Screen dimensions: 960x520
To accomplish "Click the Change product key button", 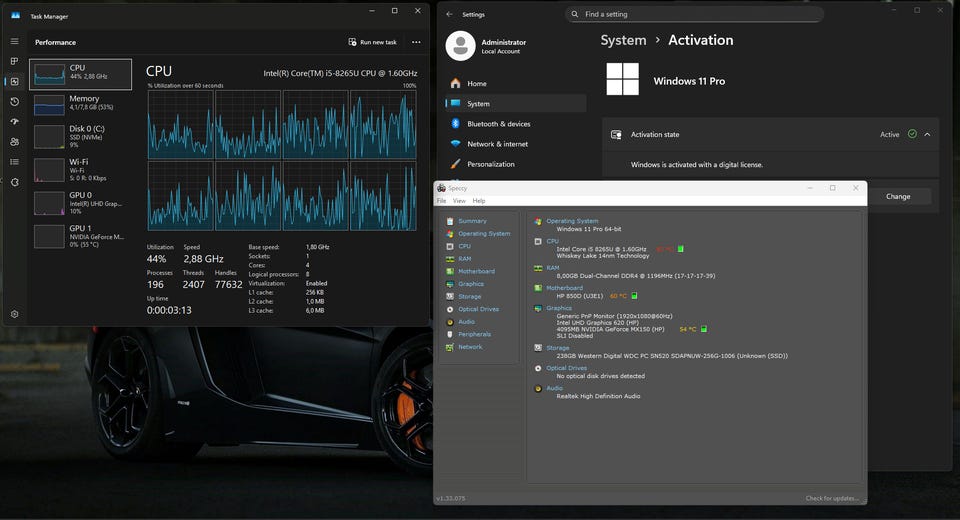I will click(x=897, y=196).
